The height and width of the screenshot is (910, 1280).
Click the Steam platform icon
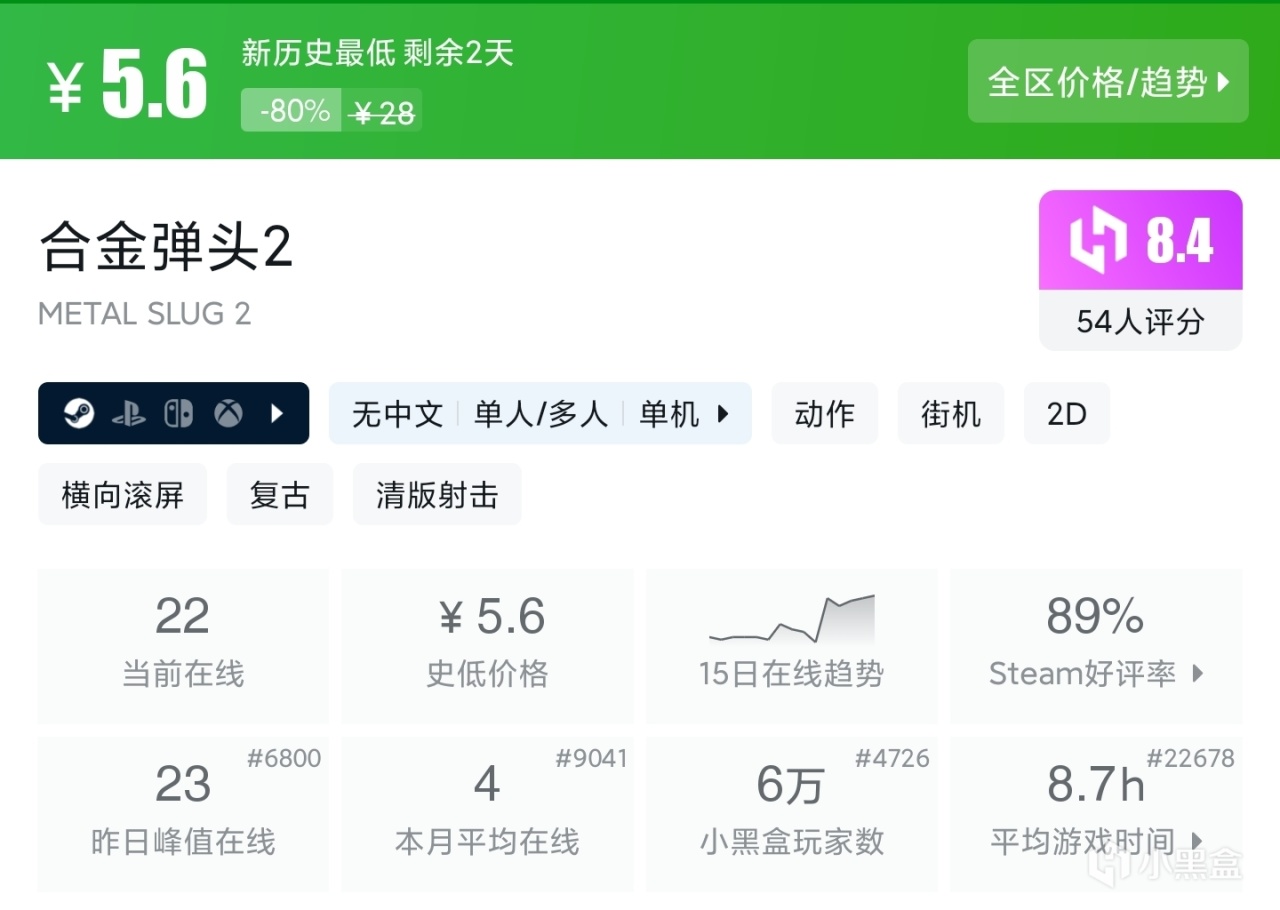[x=79, y=413]
